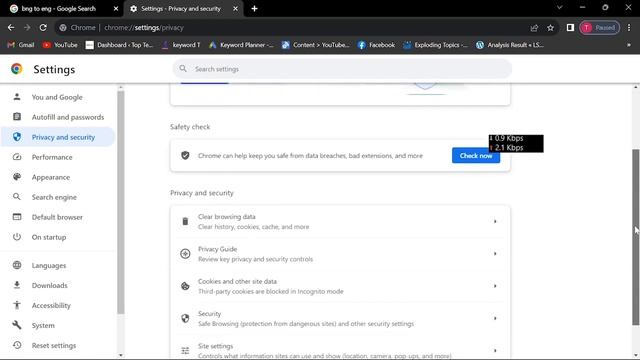This screenshot has width=640, height=360.
Task: Click the cookie icon beside Cookies row
Action: [185, 286]
